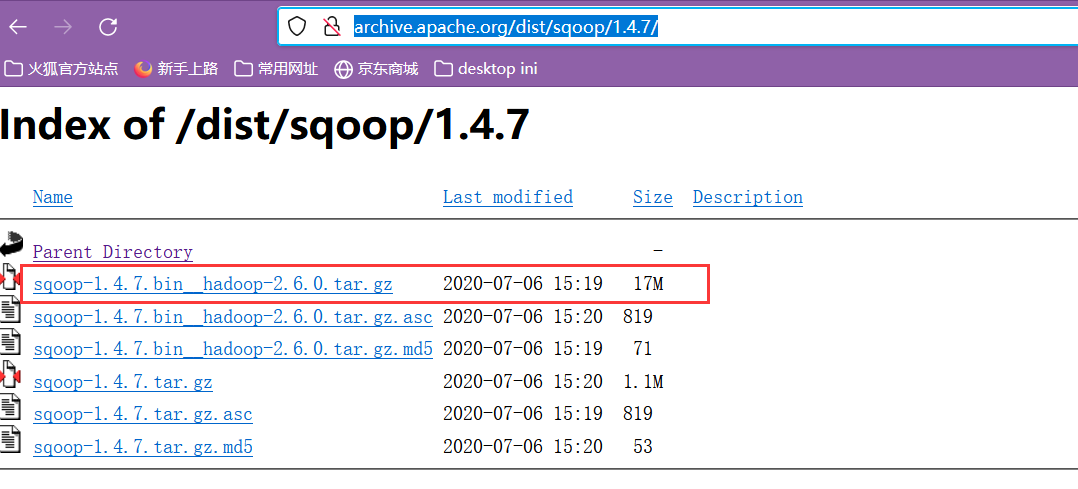Sort listing by Last modified column
This screenshot has height=489, width=1078.
click(507, 197)
